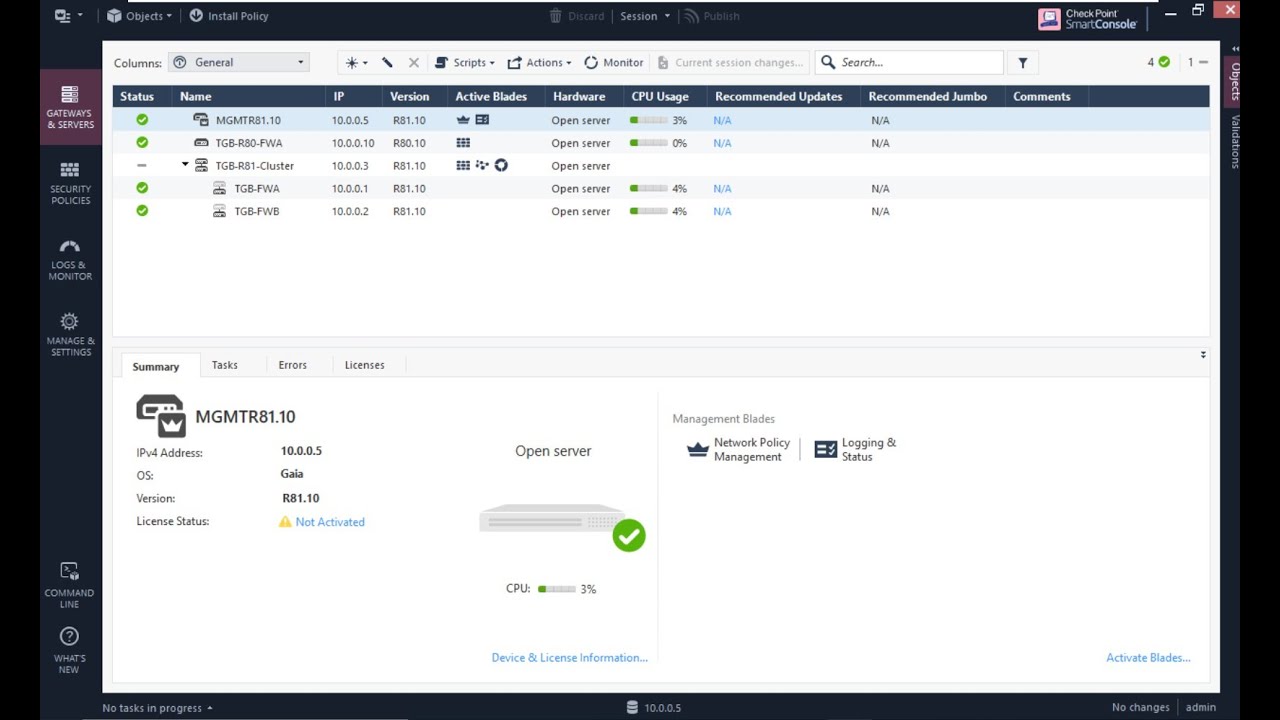This screenshot has width=1280, height=720.
Task: Click green status check for TGB-R80-FWA row
Action: [142, 142]
